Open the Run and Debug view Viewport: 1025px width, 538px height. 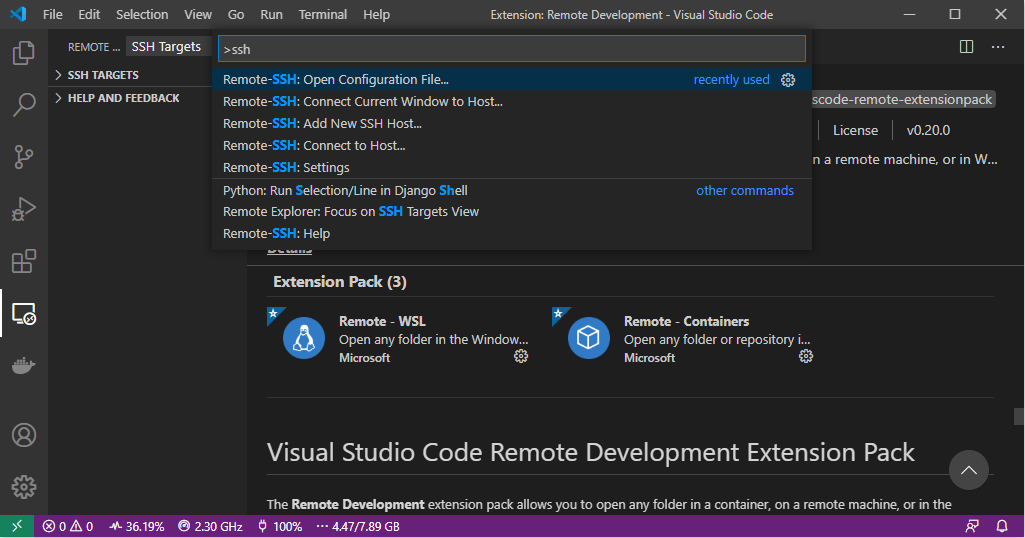[24, 209]
